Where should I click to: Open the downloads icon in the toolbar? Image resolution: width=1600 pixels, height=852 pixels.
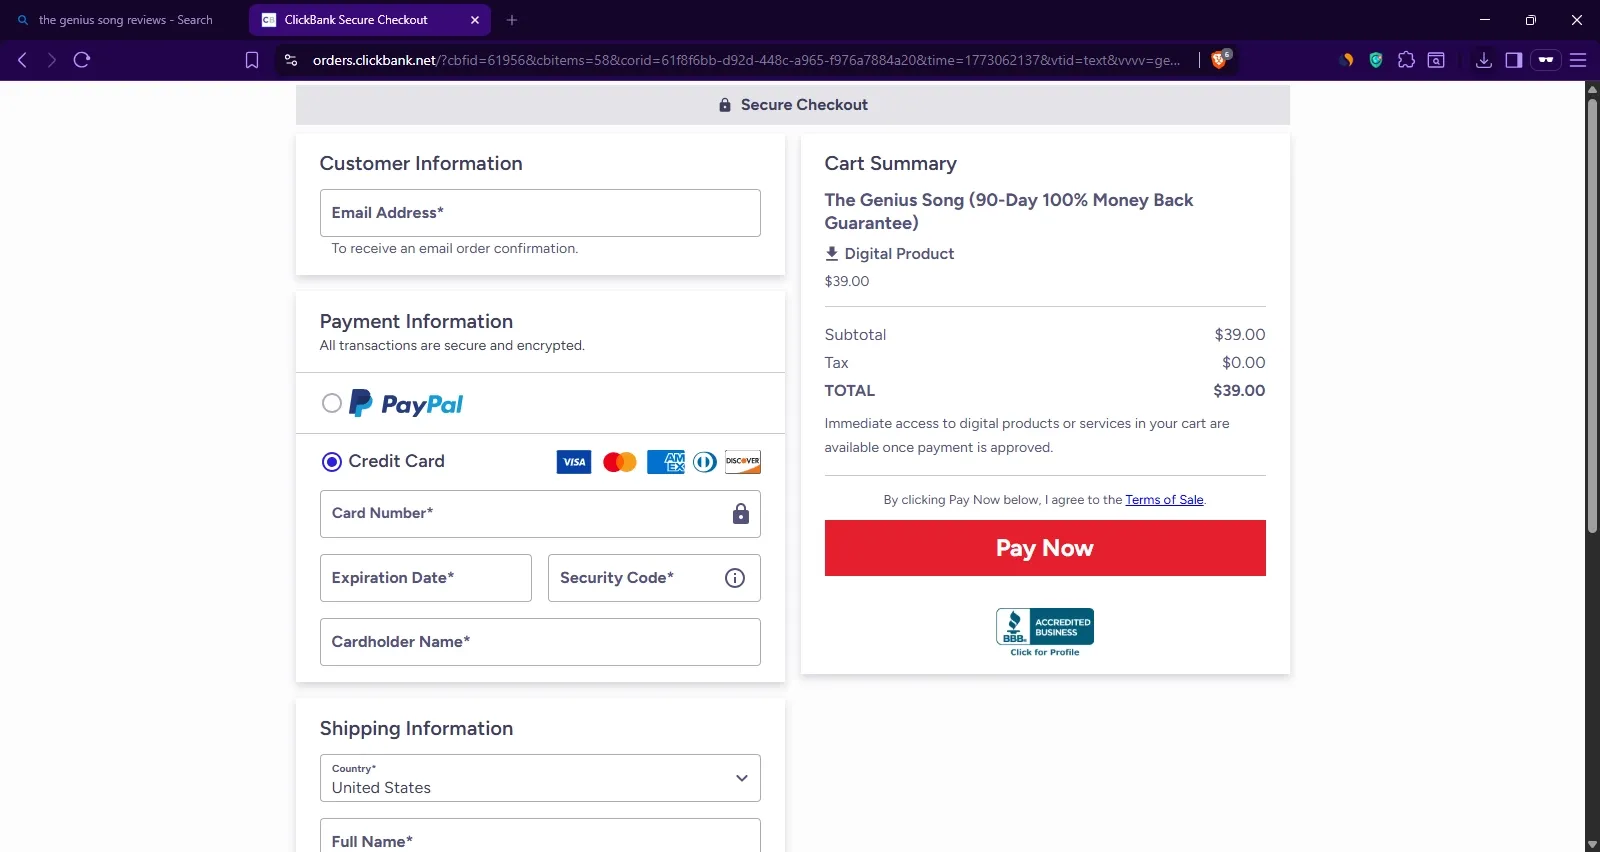[x=1484, y=60]
